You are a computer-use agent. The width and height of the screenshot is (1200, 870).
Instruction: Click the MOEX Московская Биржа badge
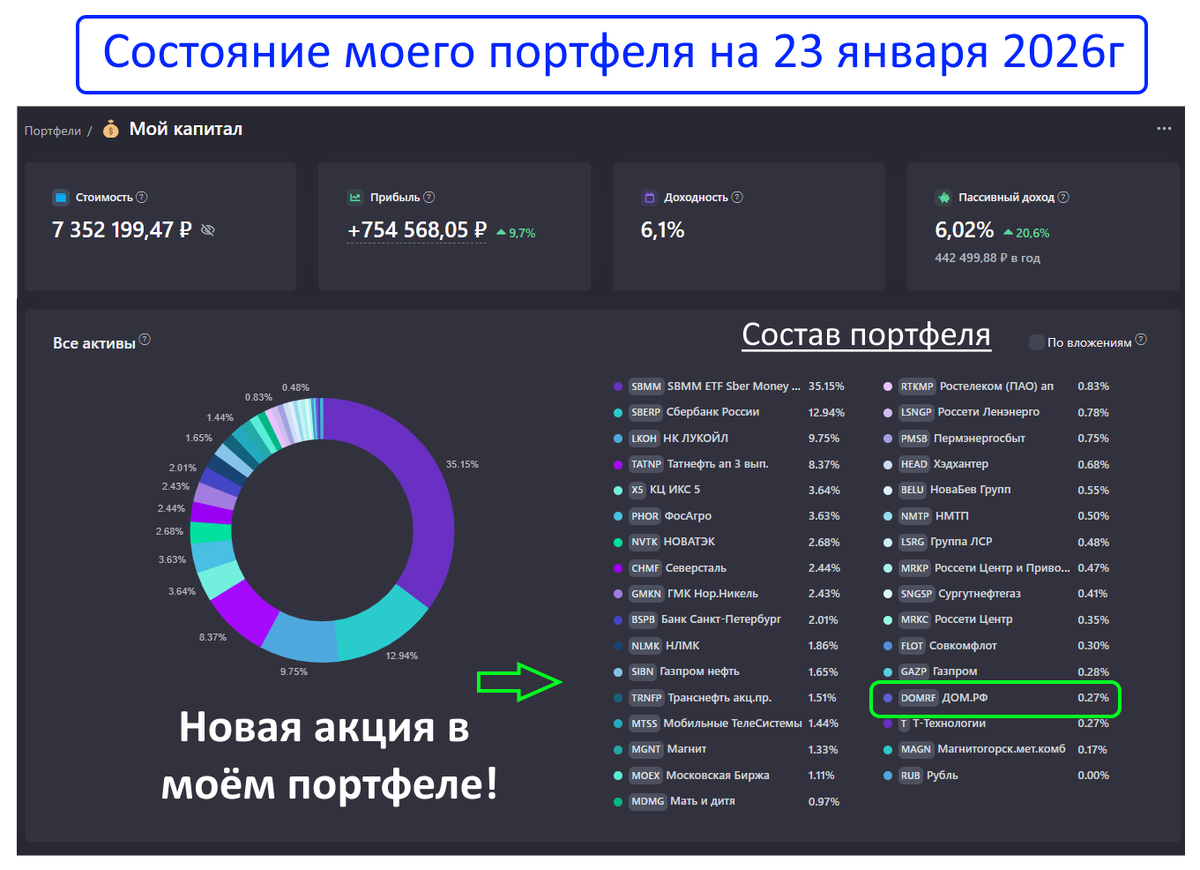(x=646, y=775)
